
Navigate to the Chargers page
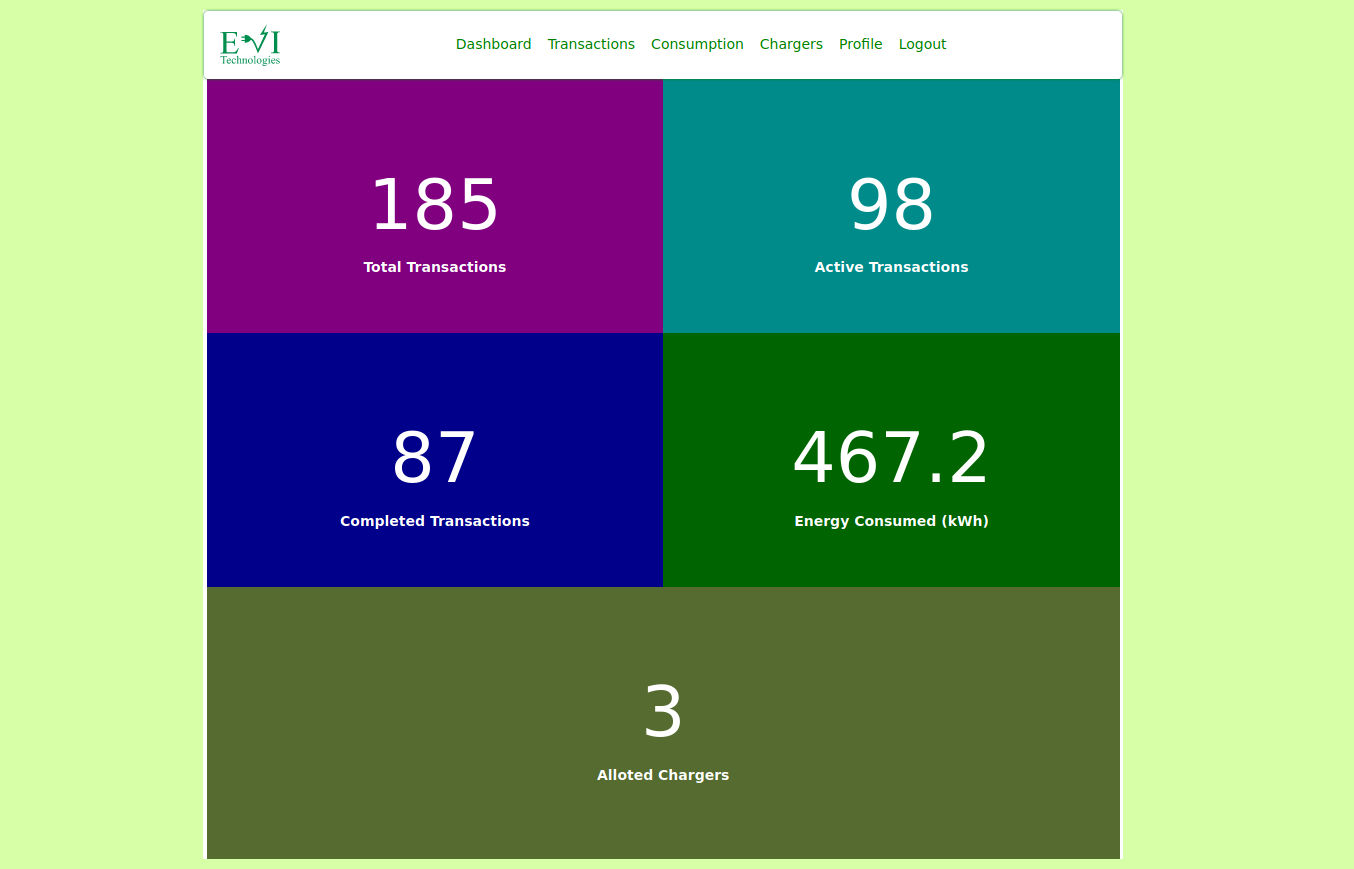(791, 44)
